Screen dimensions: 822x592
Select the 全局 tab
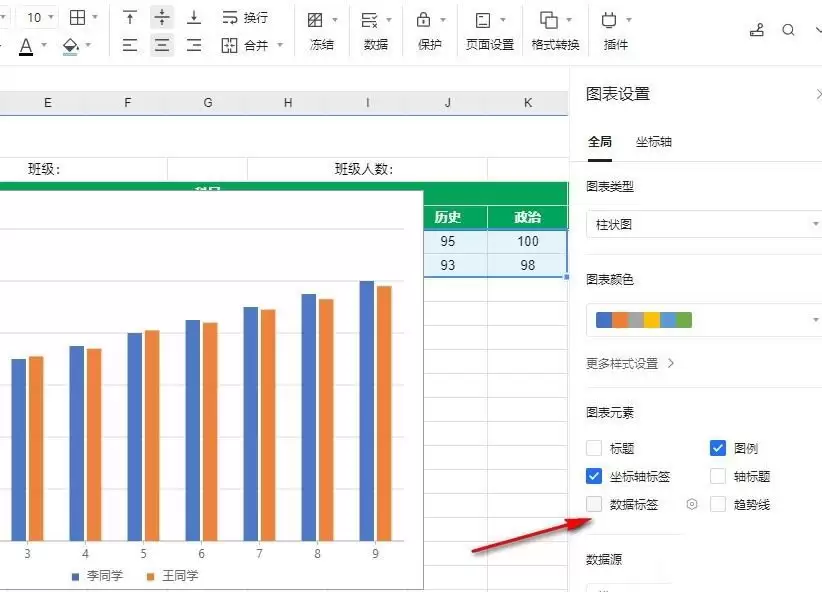600,142
